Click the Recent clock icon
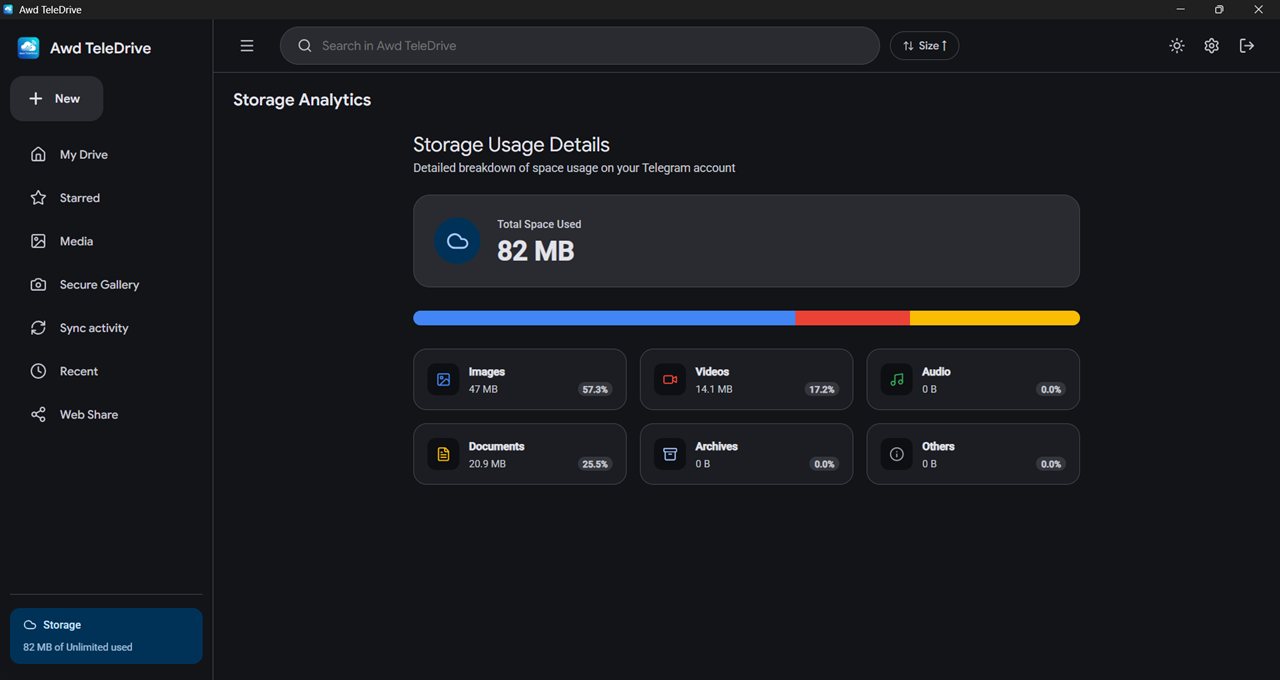Screen dimensions: 1280x680 pos(38,371)
